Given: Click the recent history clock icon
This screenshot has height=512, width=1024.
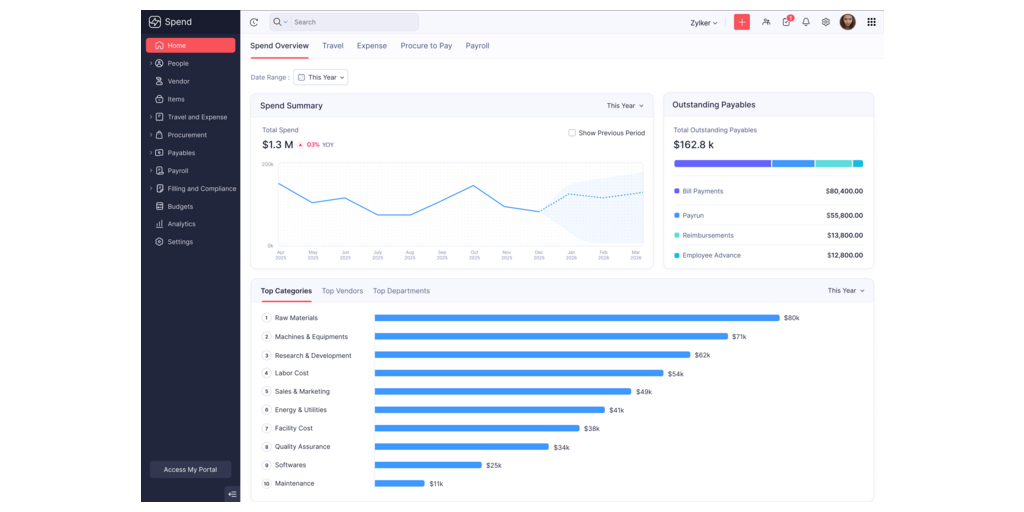Looking at the screenshot, I should click(254, 22).
